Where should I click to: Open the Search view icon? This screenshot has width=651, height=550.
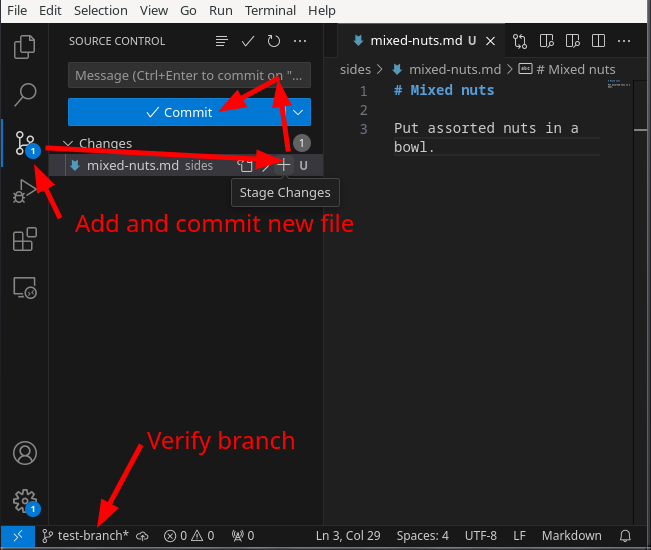pos(24,95)
